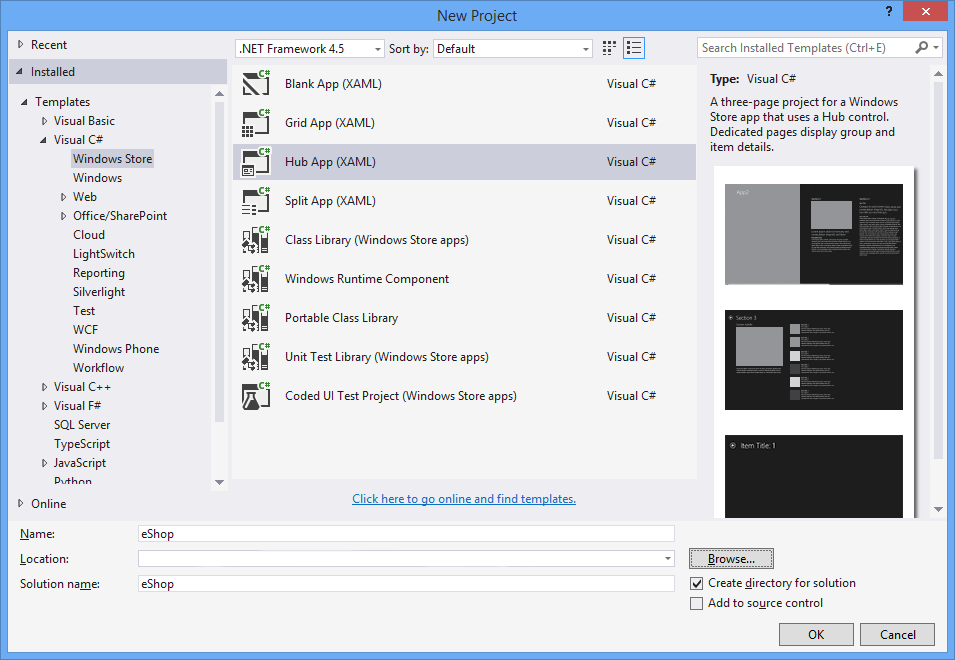
Task: Uncheck Create directory for solution
Action: click(x=697, y=583)
